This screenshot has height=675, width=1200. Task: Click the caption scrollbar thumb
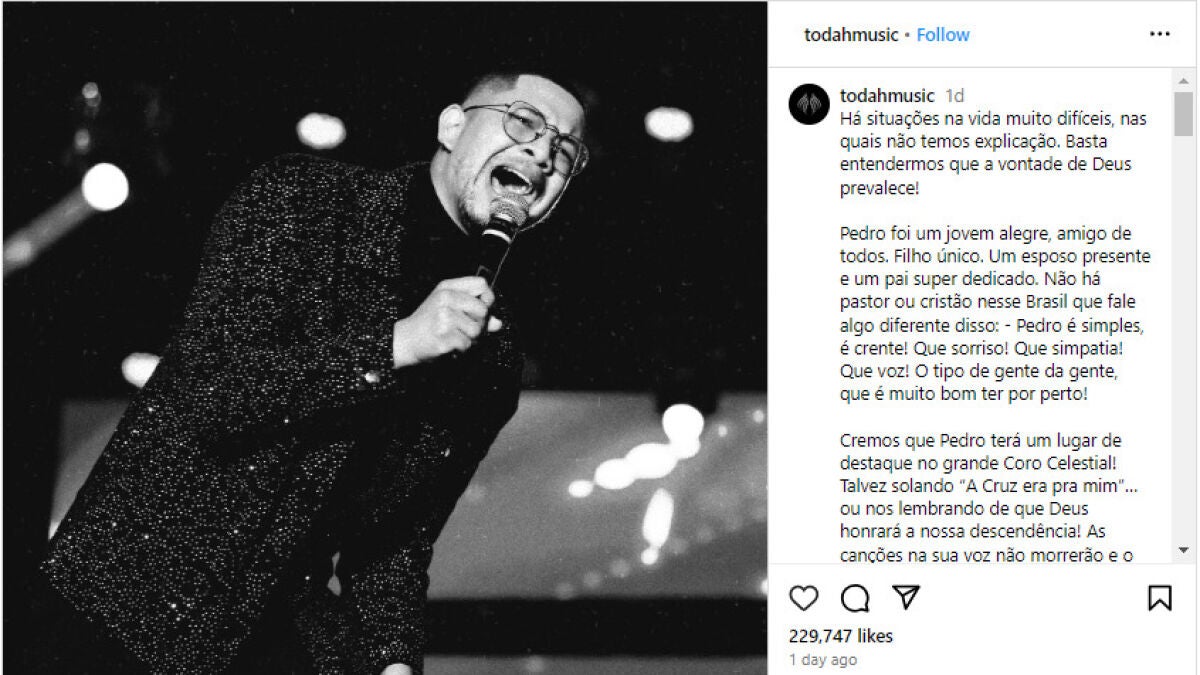1184,113
